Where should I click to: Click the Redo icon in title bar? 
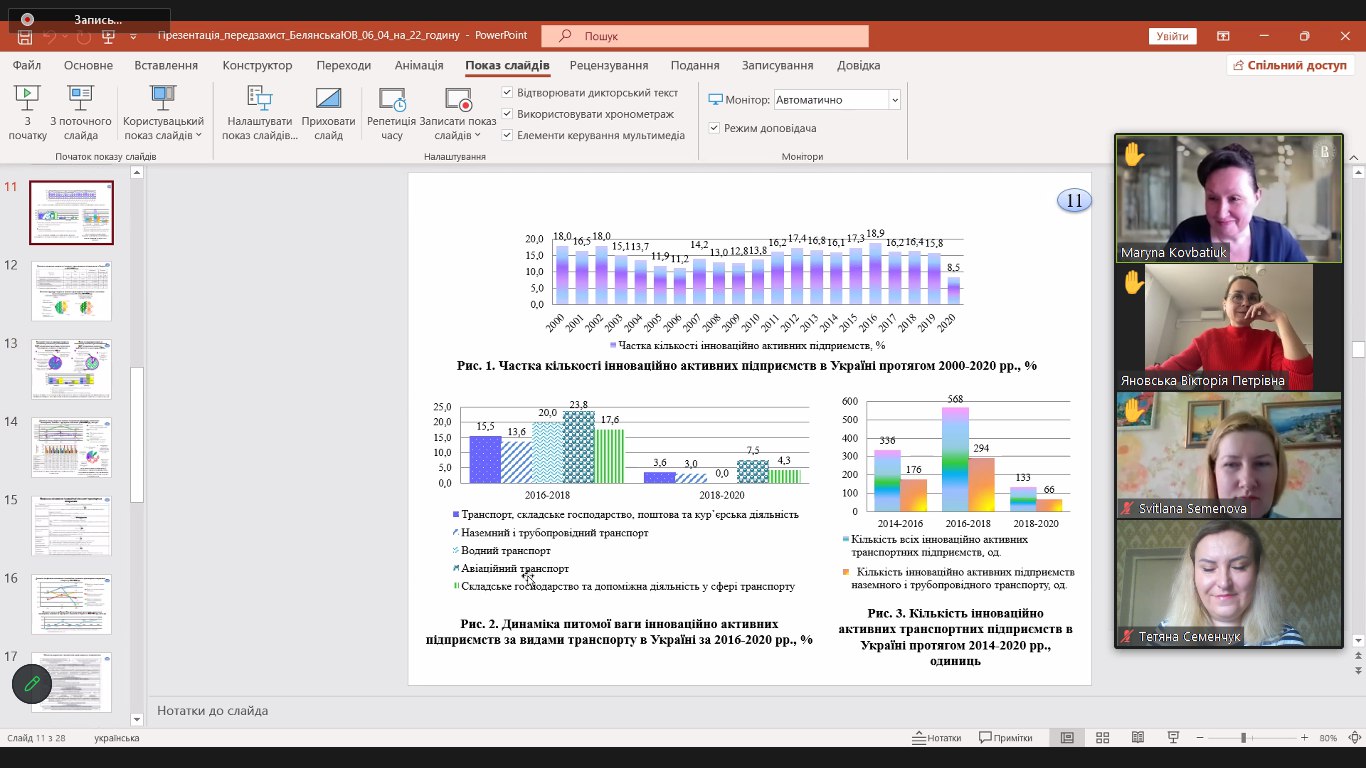click(x=83, y=36)
